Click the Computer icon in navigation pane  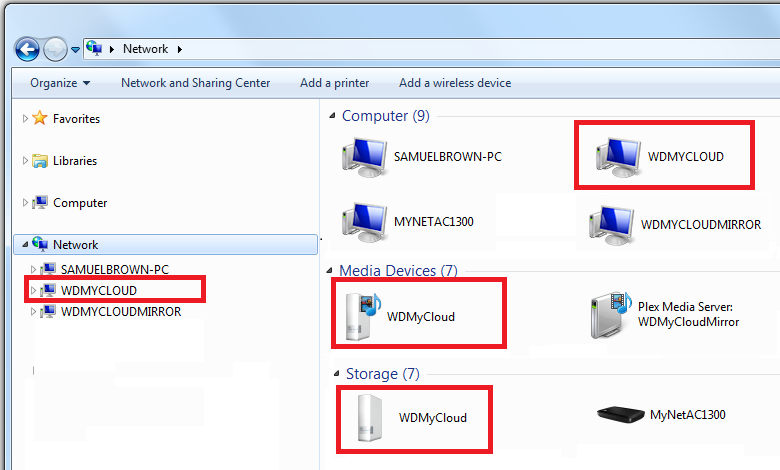coord(40,202)
